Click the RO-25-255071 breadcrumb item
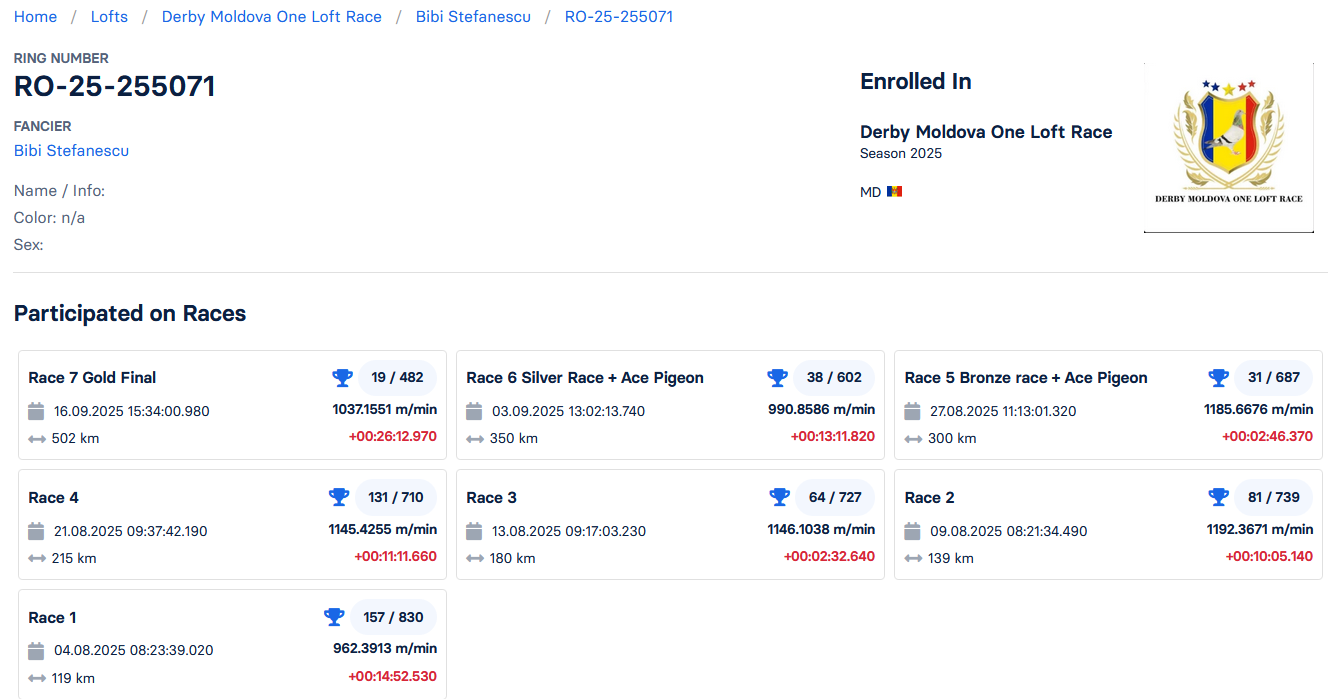The width and height of the screenshot is (1331, 699). pyautogui.click(x=618, y=17)
